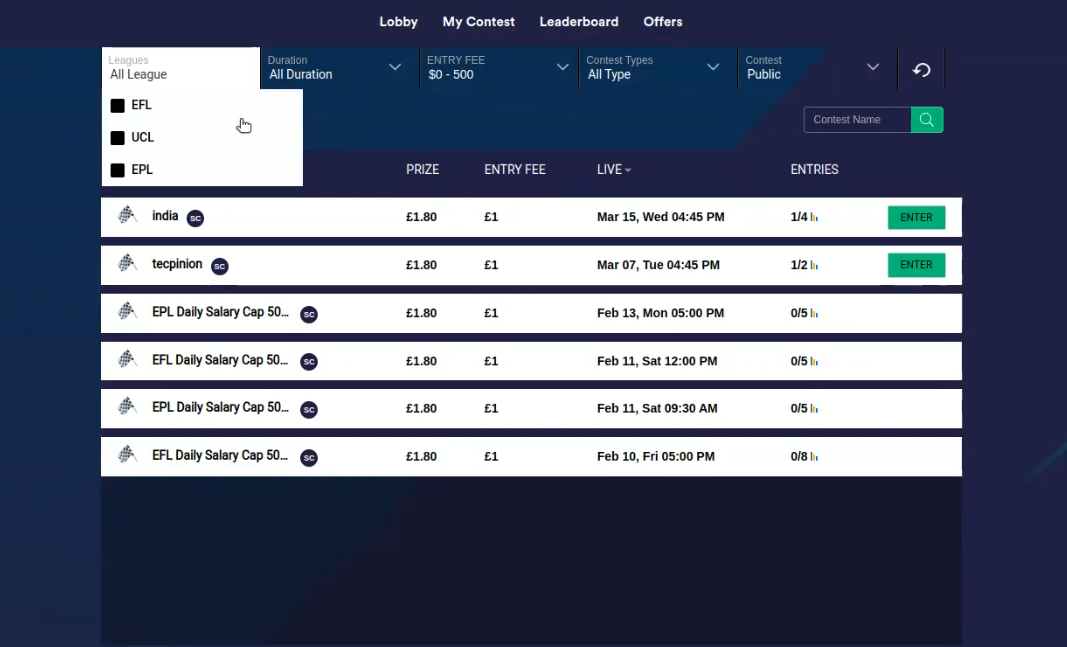Click the trophy icon on EPL Daily Salary Cap row
Image resolution: width=1067 pixels, height=647 pixels.
[x=127, y=312]
